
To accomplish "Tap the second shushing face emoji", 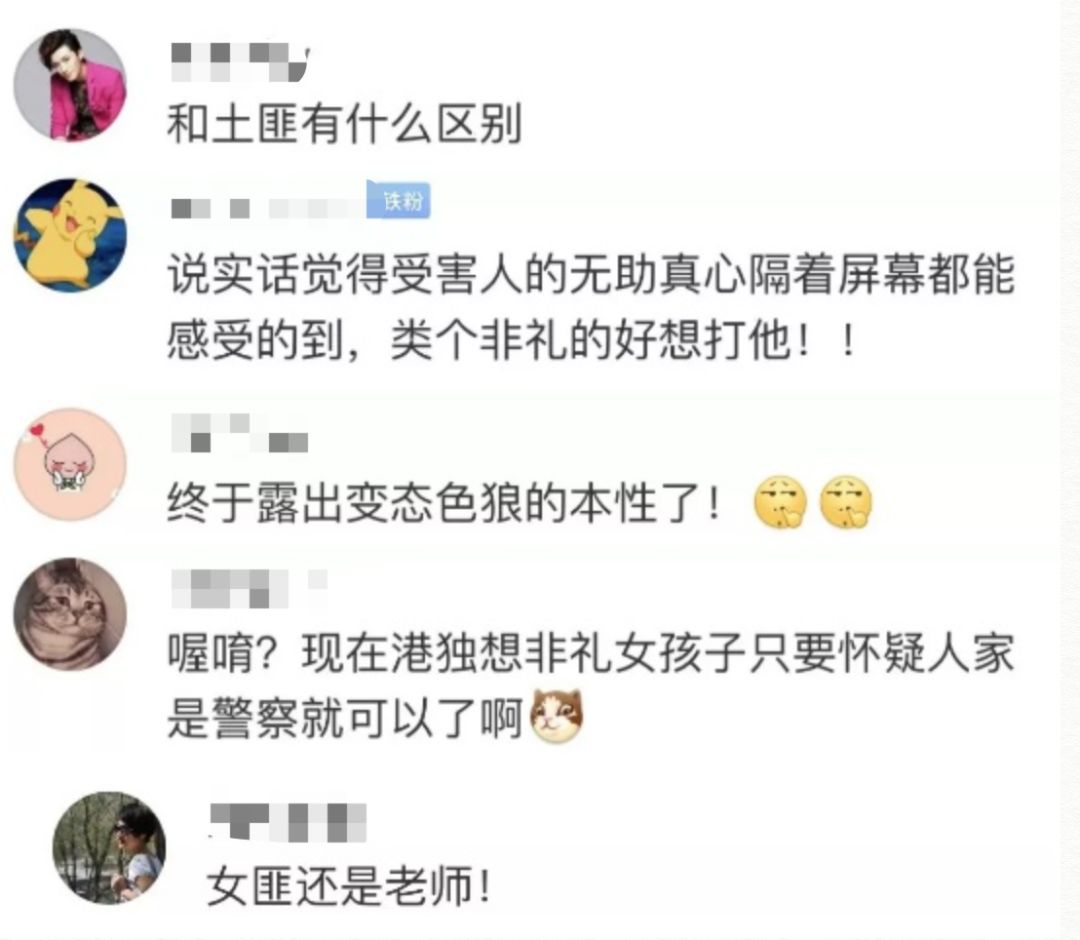I will tap(846, 502).
